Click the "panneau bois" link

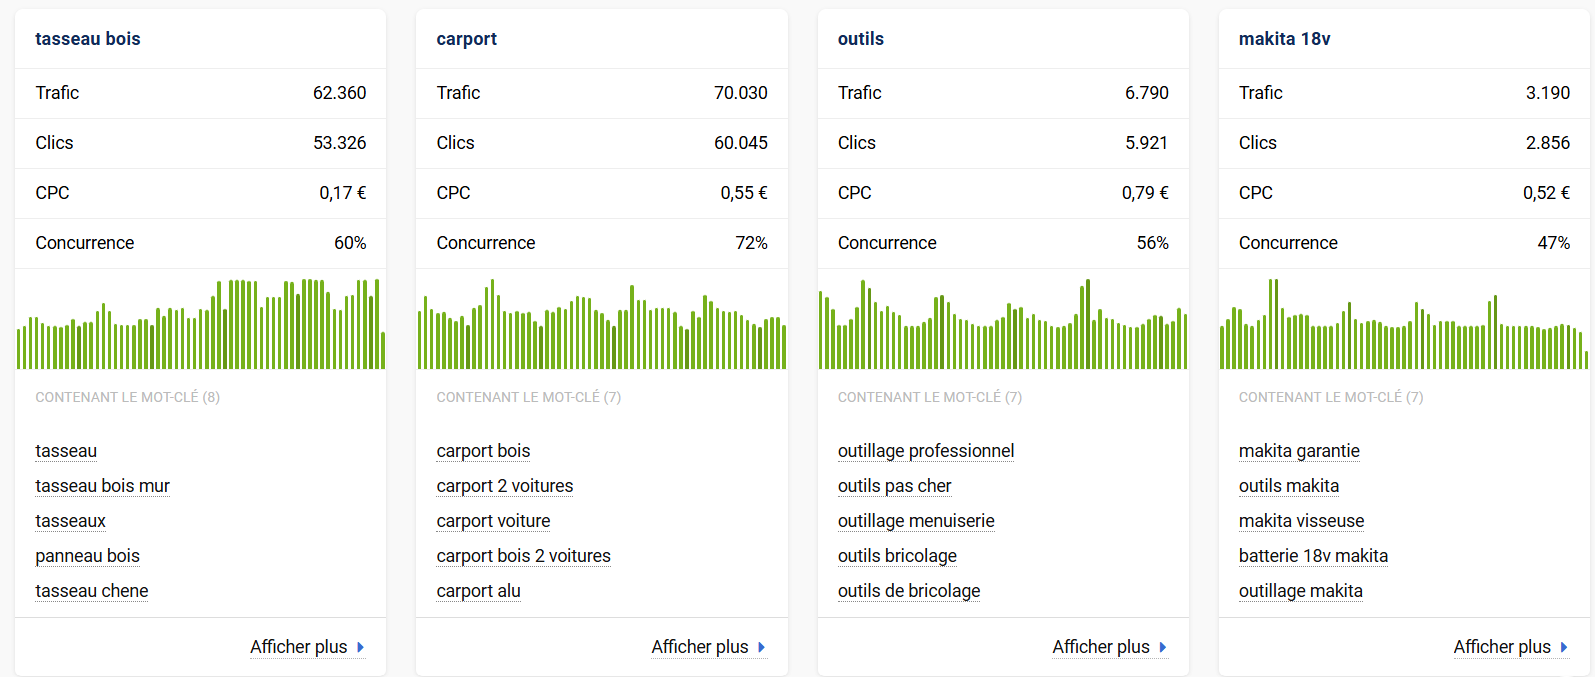click(x=87, y=556)
